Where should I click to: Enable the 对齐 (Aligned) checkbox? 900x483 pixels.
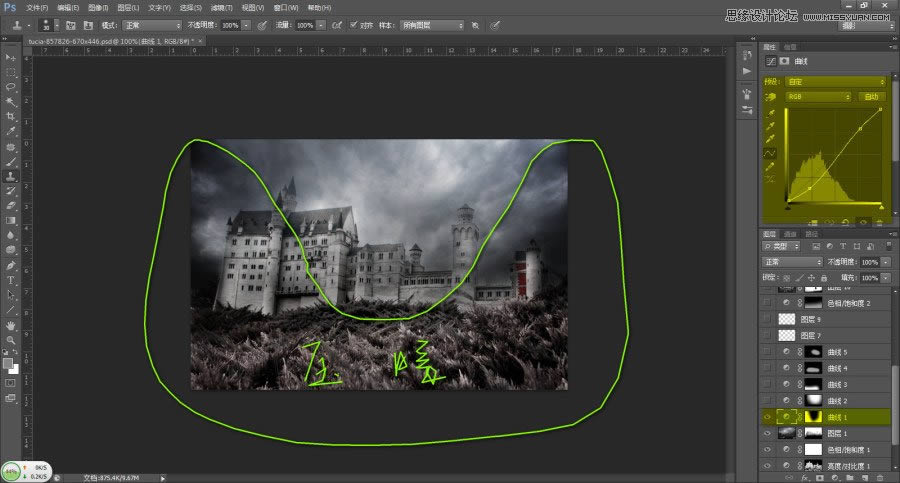click(x=355, y=24)
